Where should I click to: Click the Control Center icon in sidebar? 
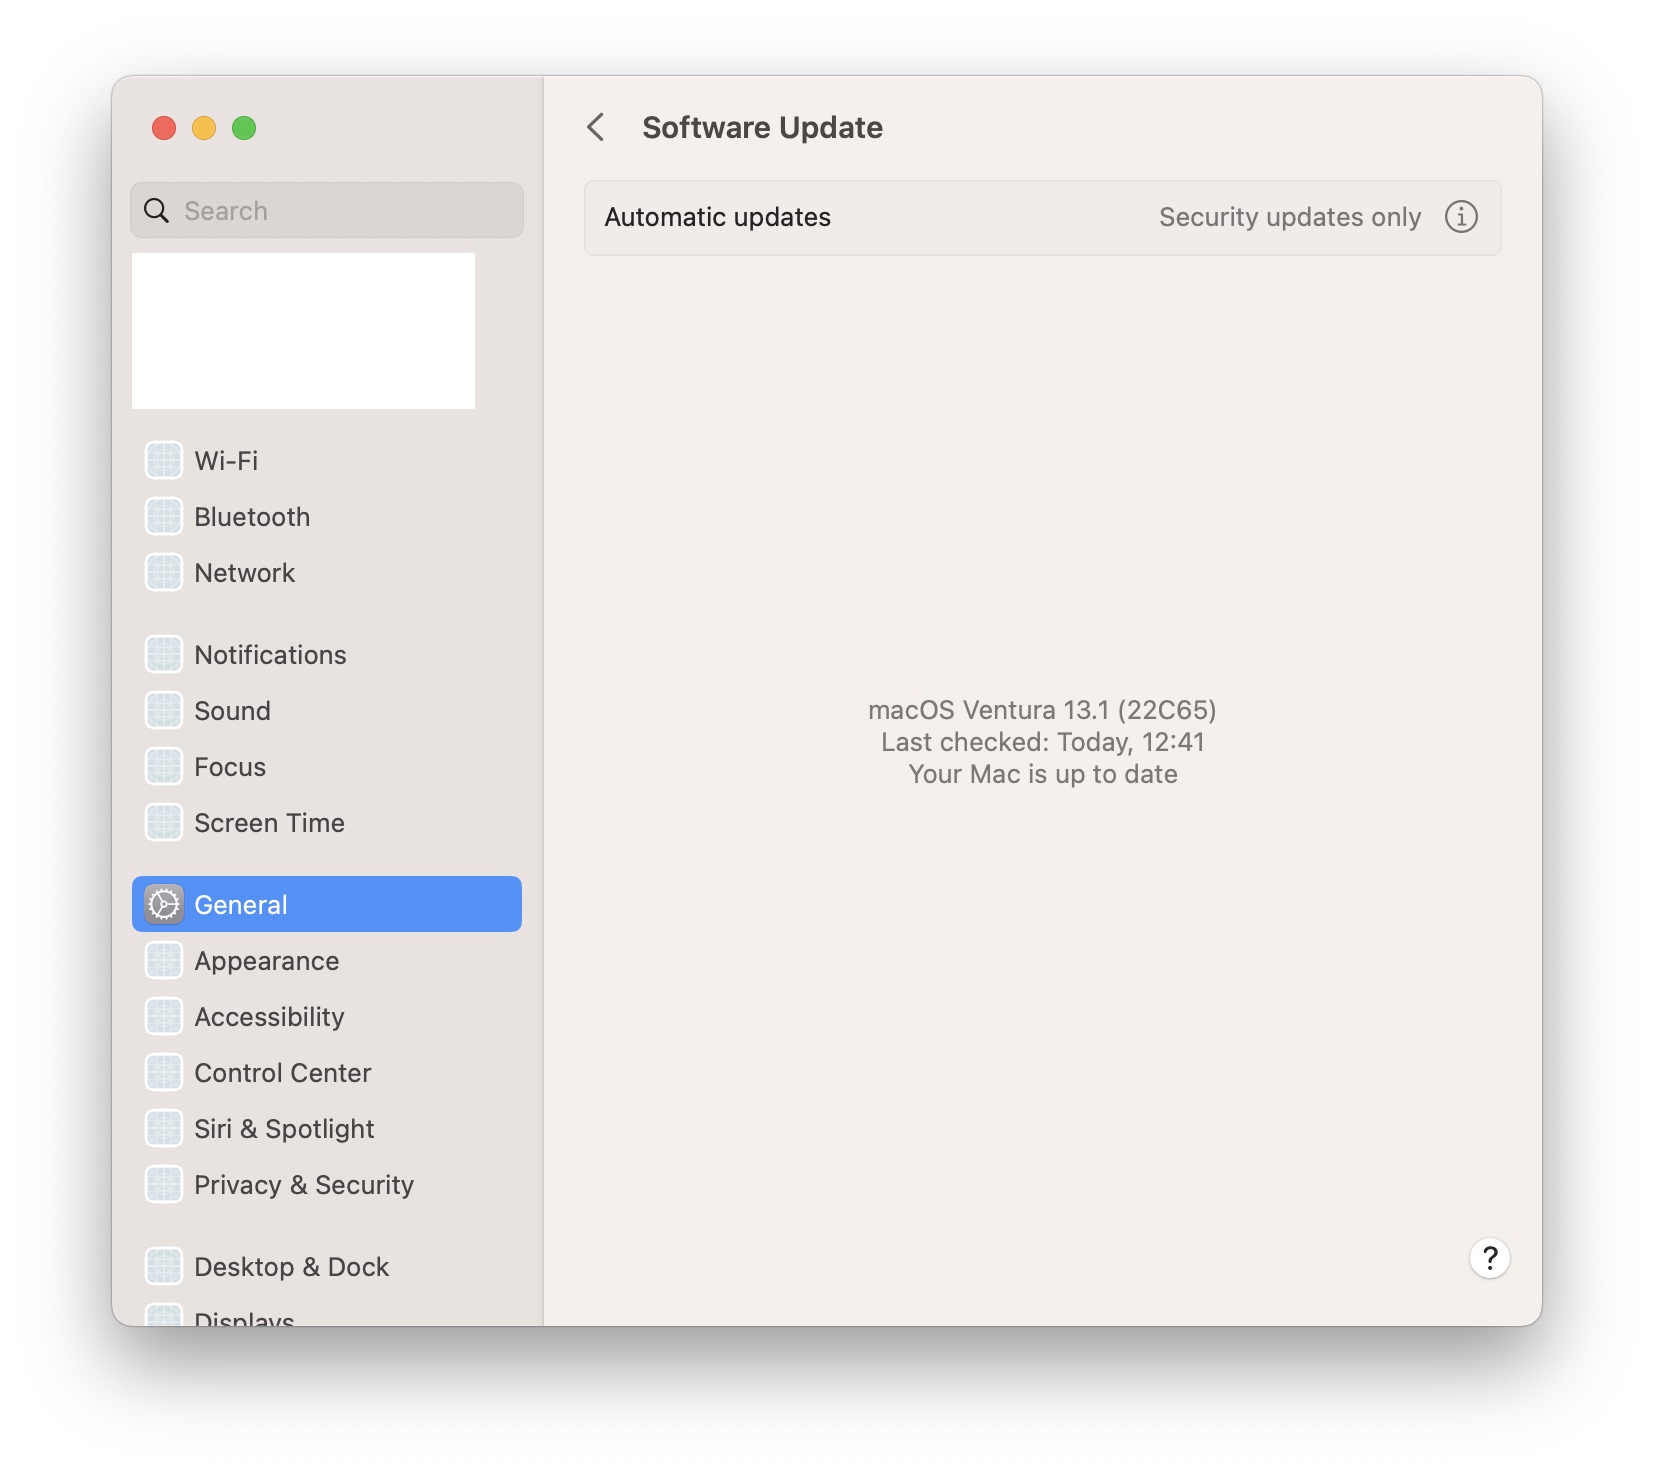164,1072
